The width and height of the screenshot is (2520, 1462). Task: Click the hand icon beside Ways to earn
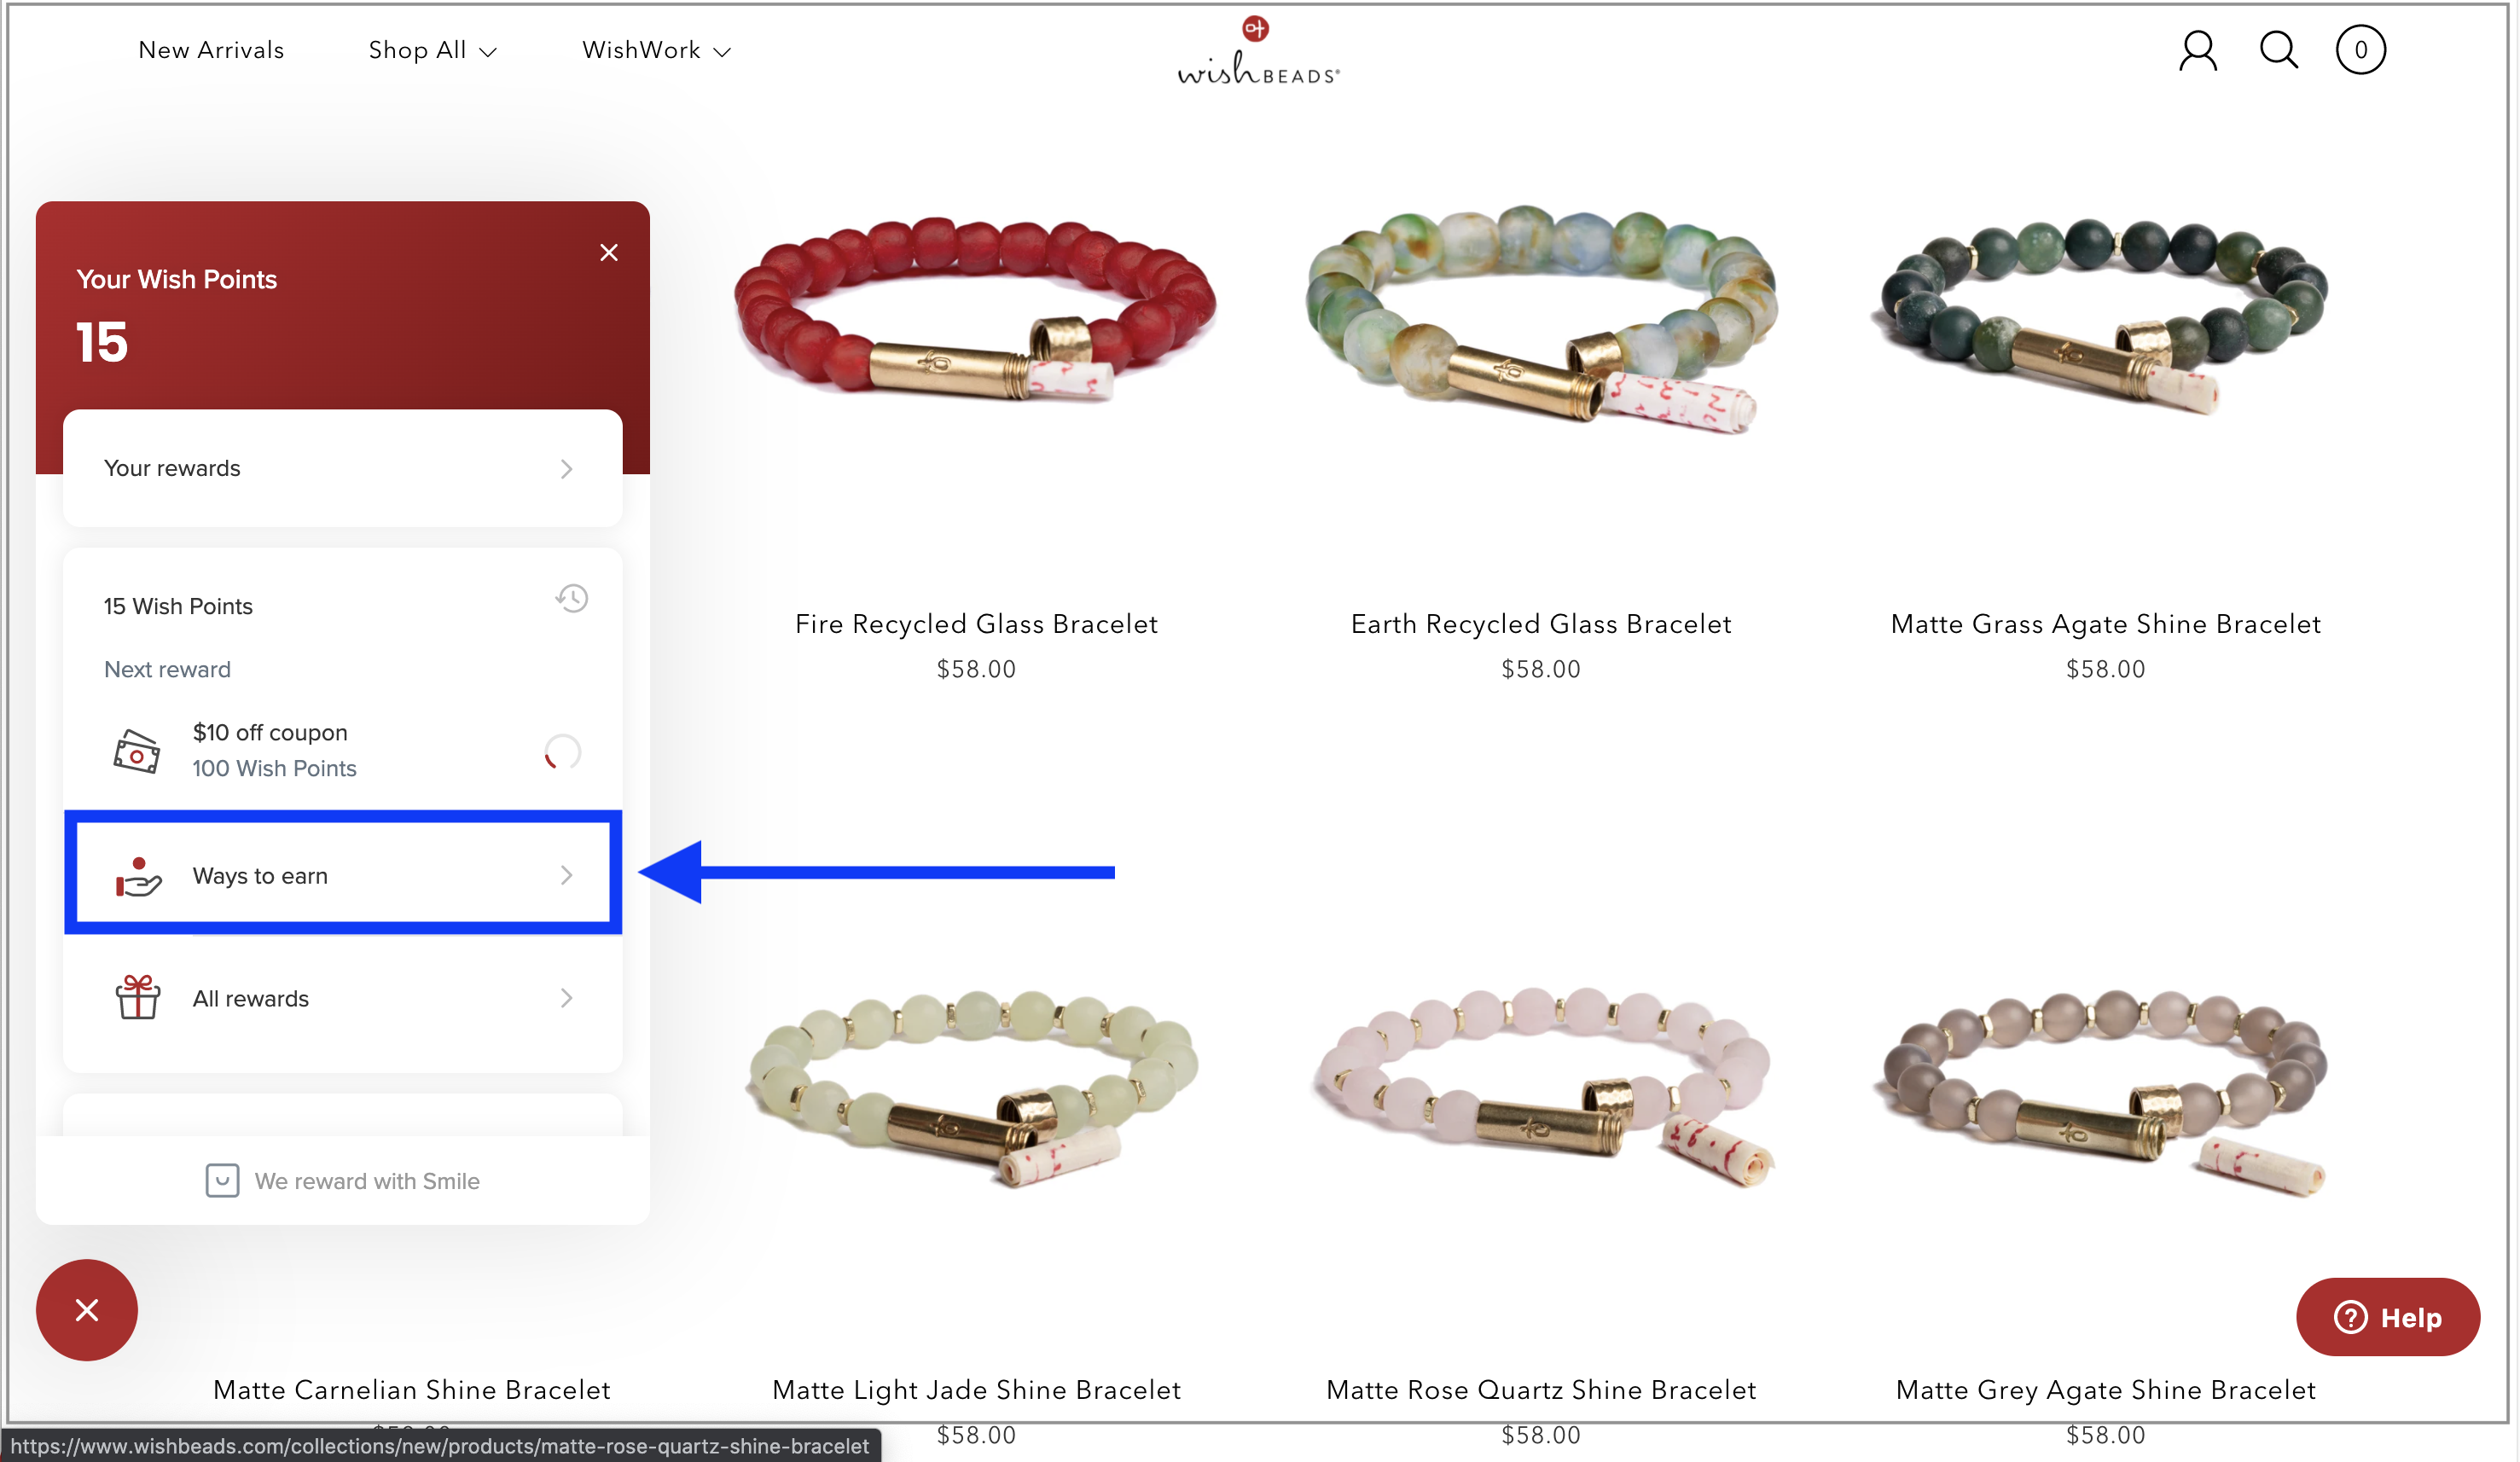(x=138, y=876)
